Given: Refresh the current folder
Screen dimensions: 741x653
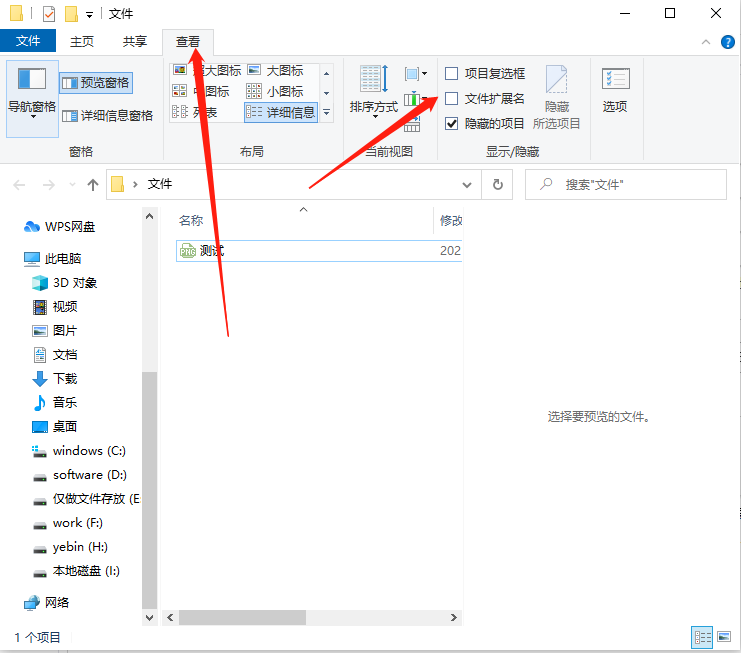Looking at the screenshot, I should coord(498,185).
